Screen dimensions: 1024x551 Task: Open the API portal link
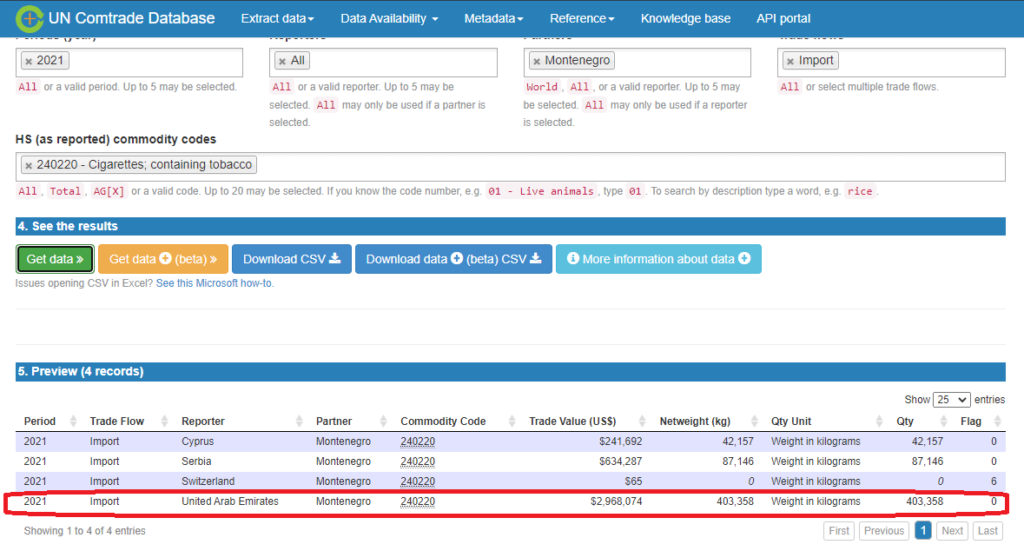coord(783,18)
